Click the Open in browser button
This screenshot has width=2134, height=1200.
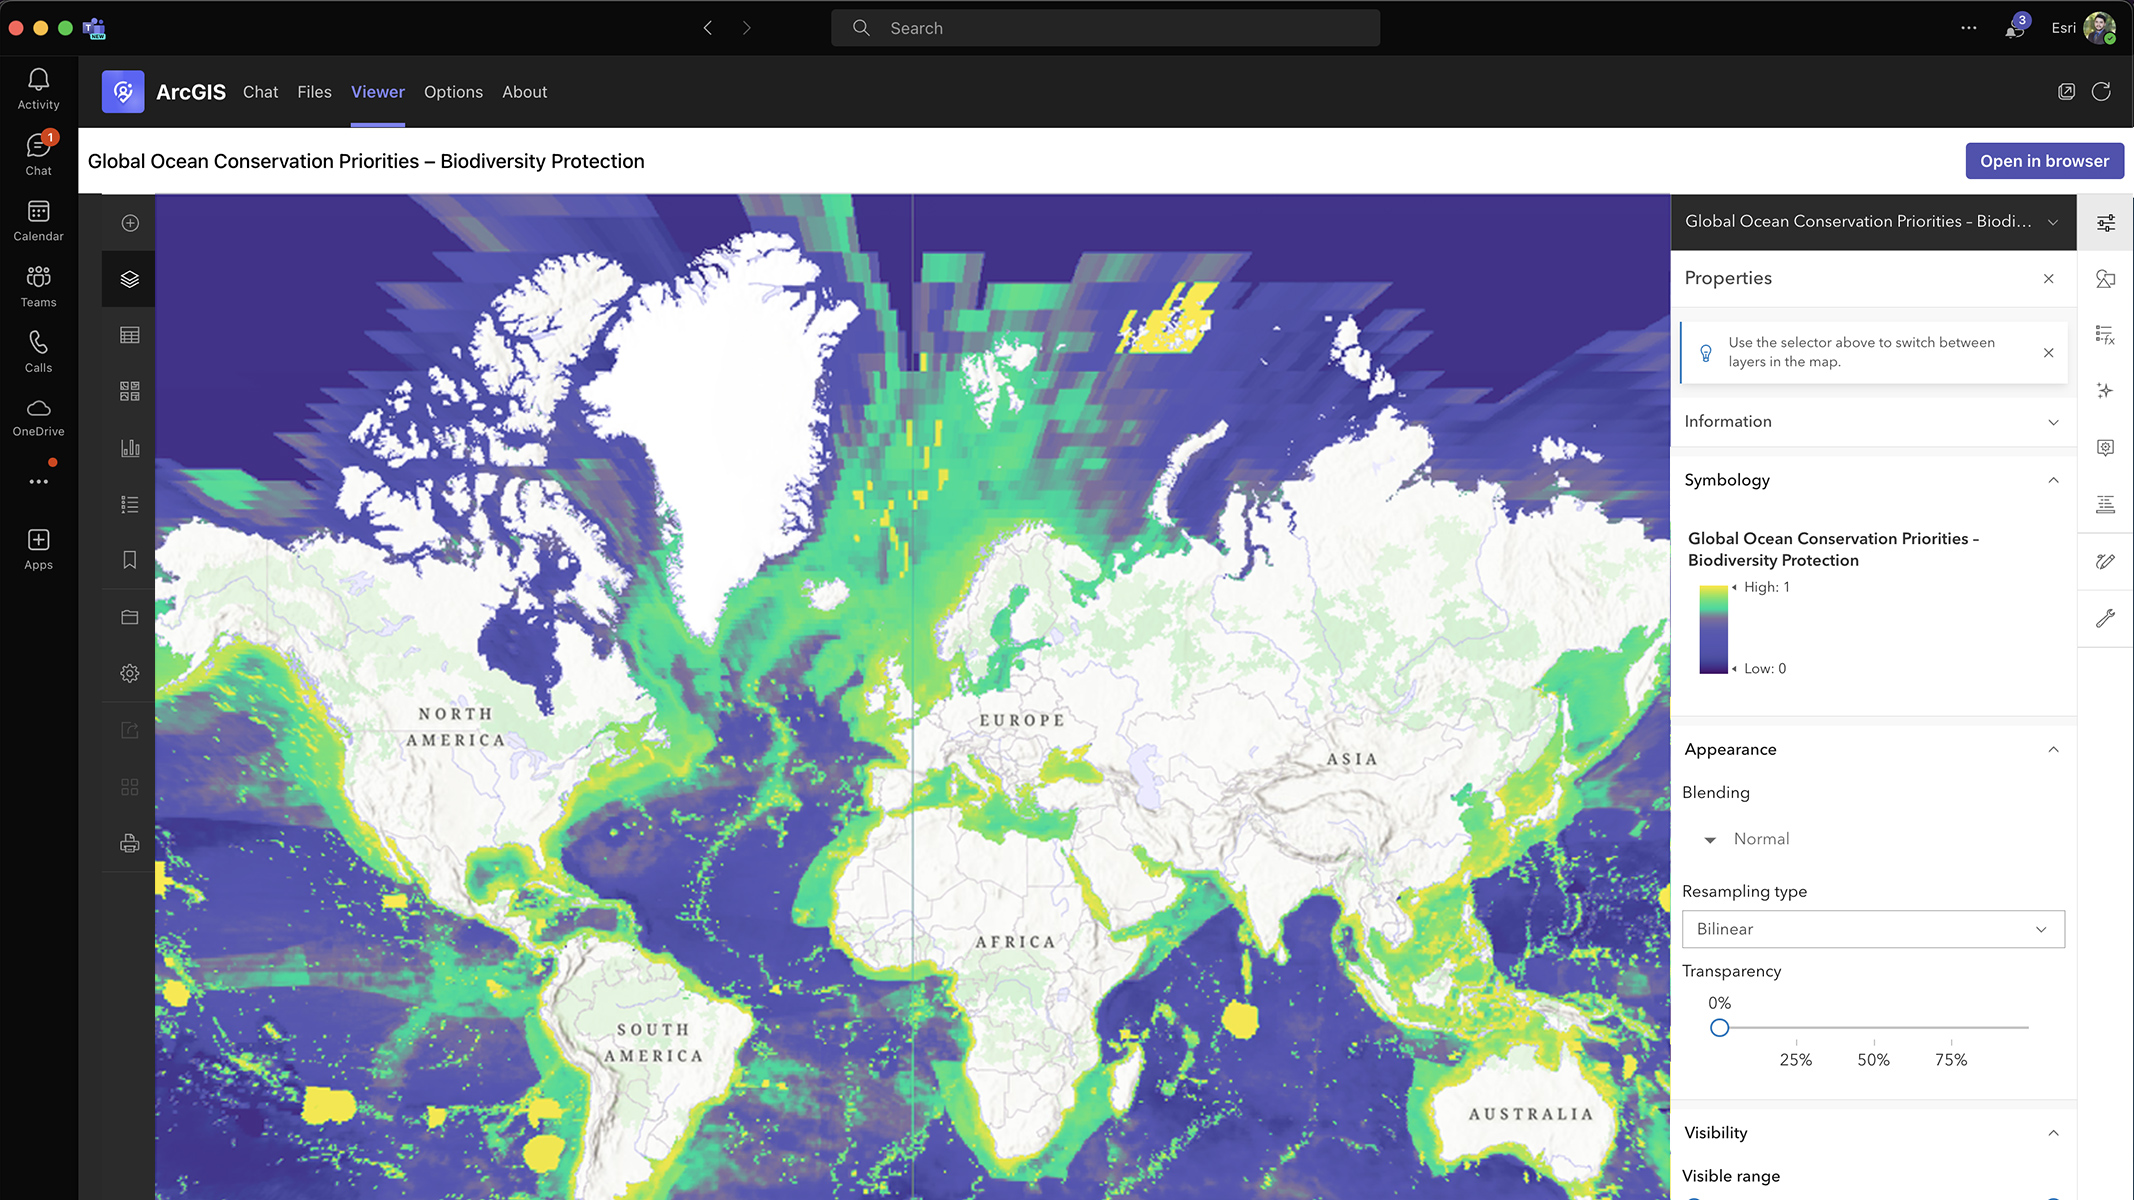2044,161
